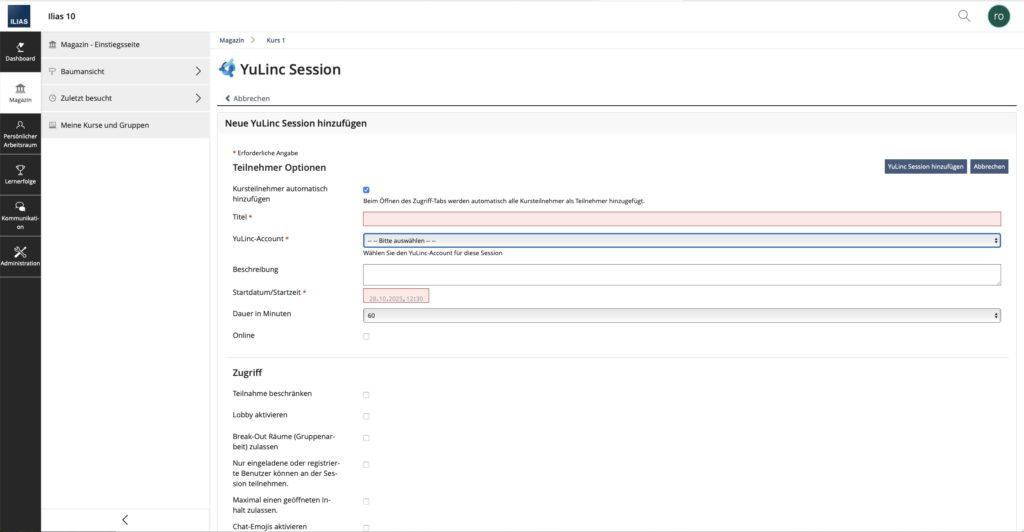Screen dimensions: 1024x532
Task: Open Persönlicher Arbeitsraum icon
Action: pos(20,134)
